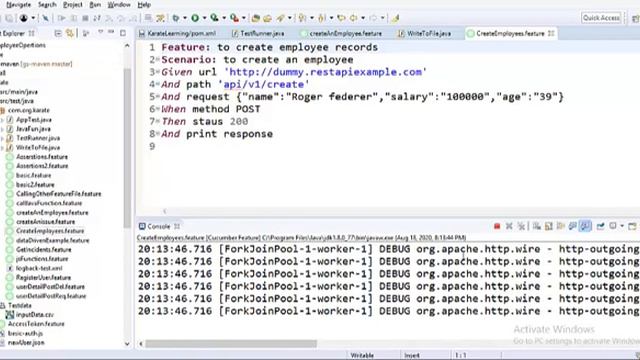Click Remove Launch icon in Console toolbar
640x360 pixels.
pos(509,226)
